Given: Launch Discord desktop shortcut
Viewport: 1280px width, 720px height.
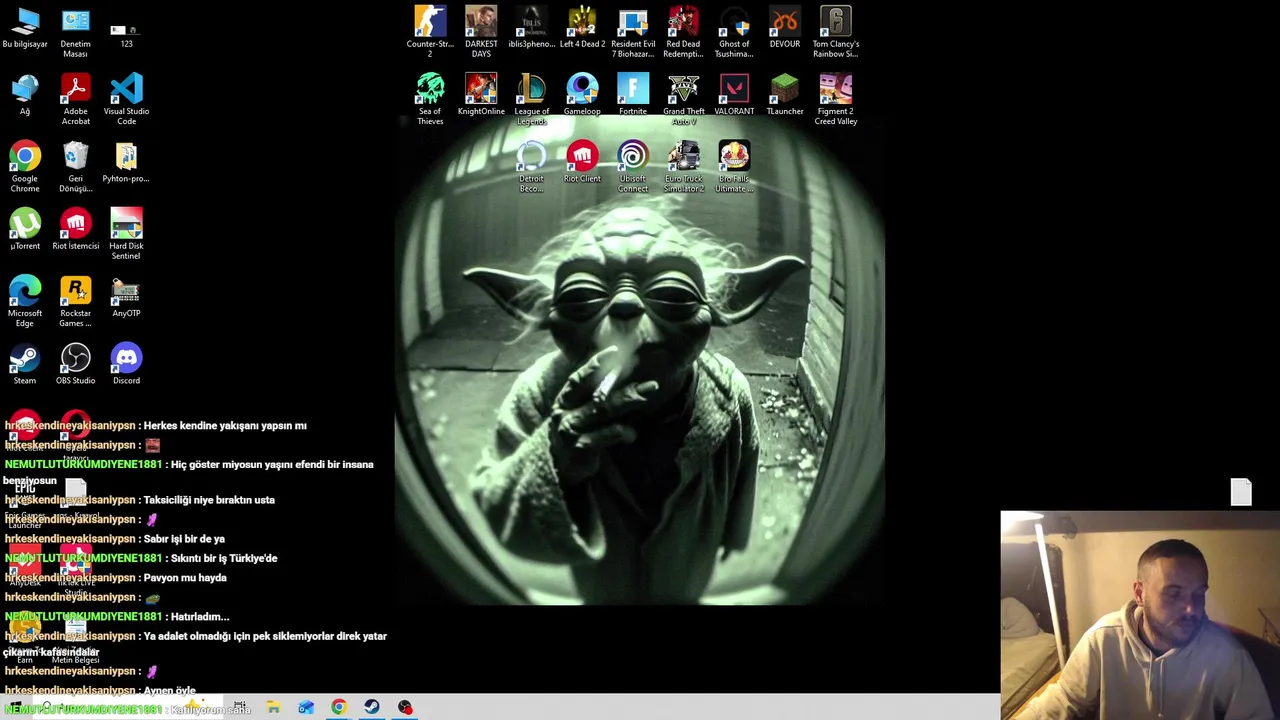Looking at the screenshot, I should (x=126, y=365).
